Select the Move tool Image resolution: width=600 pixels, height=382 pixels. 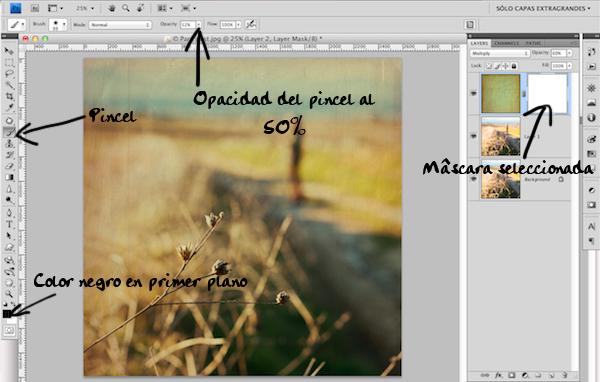coord(9,51)
